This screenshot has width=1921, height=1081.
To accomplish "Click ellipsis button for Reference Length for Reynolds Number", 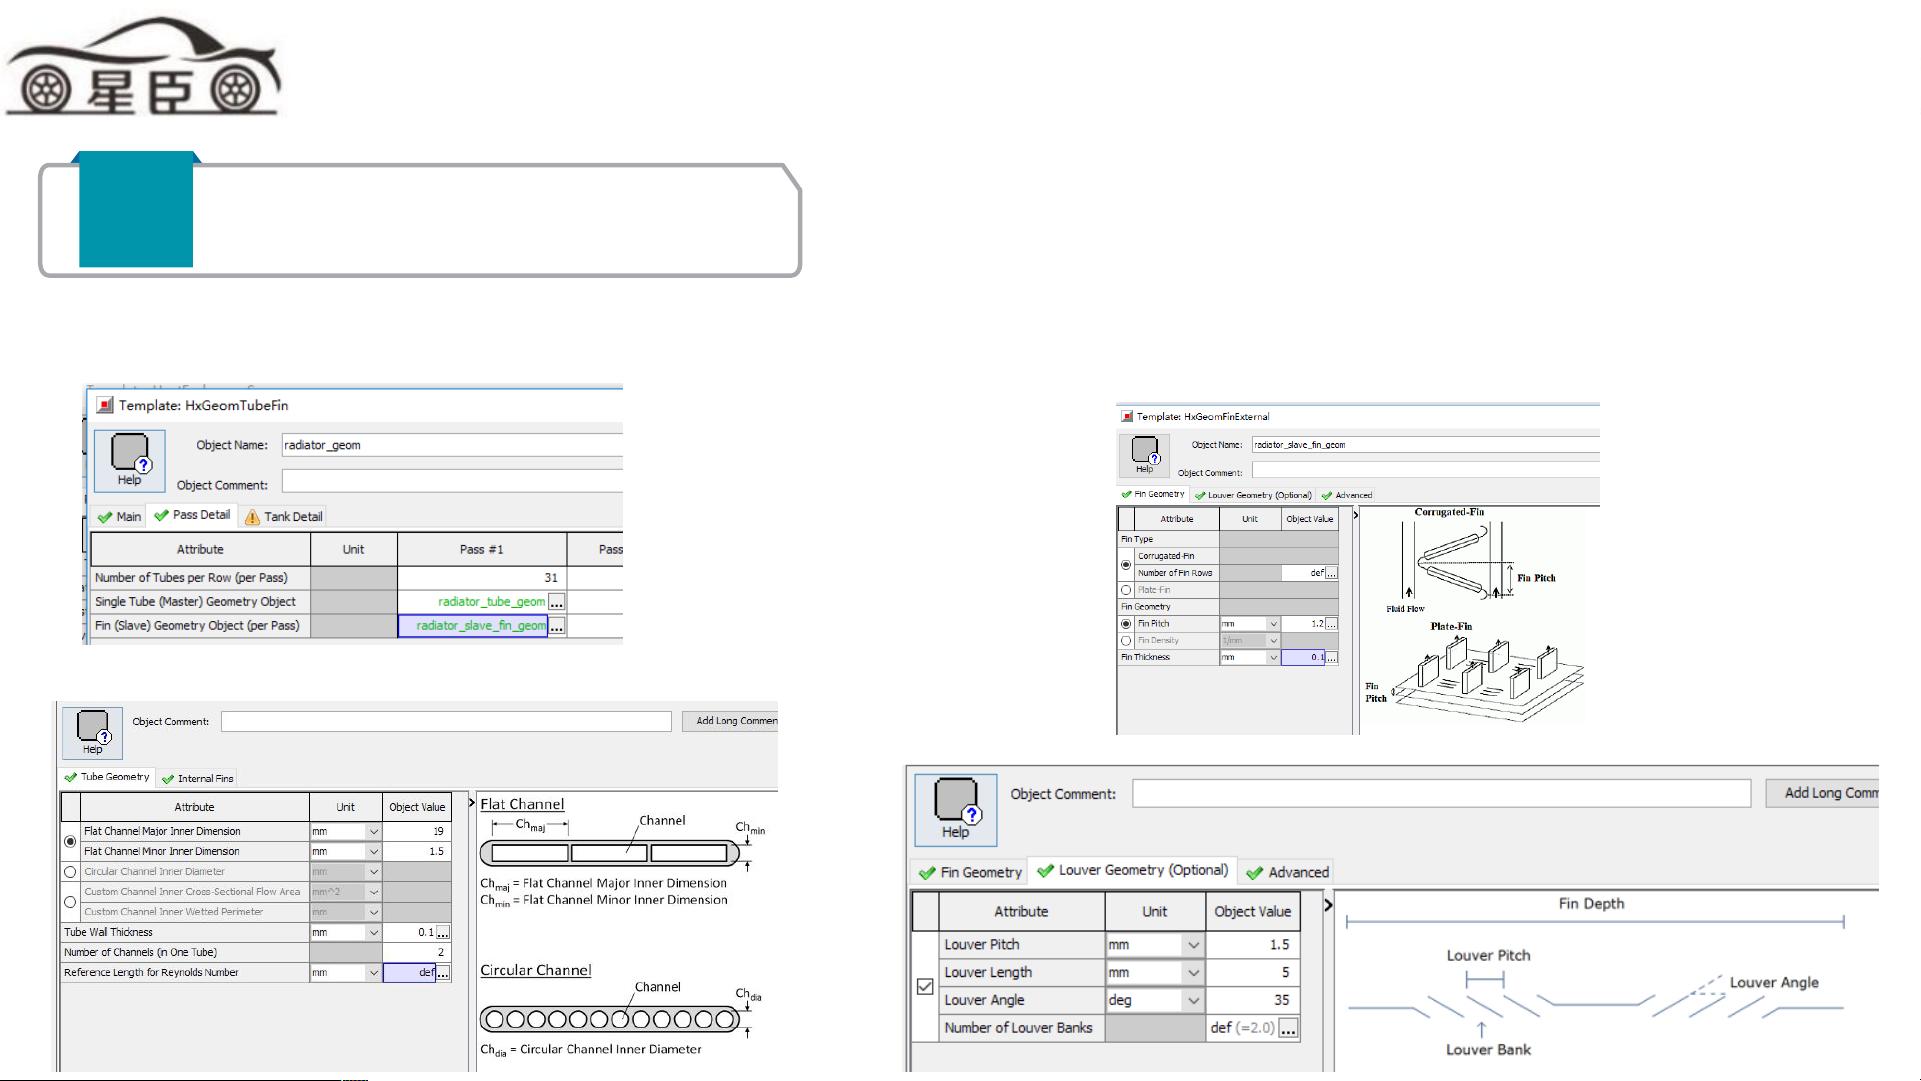I will 443,972.
